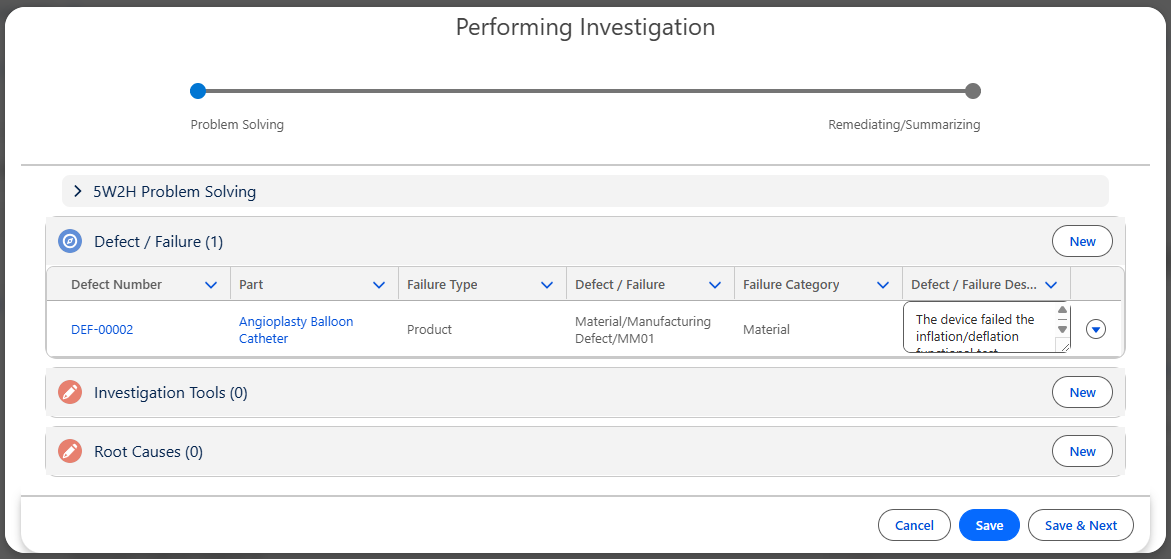Jump to Remediating/Summarizing step marker
The height and width of the screenshot is (559, 1171).
(x=973, y=91)
